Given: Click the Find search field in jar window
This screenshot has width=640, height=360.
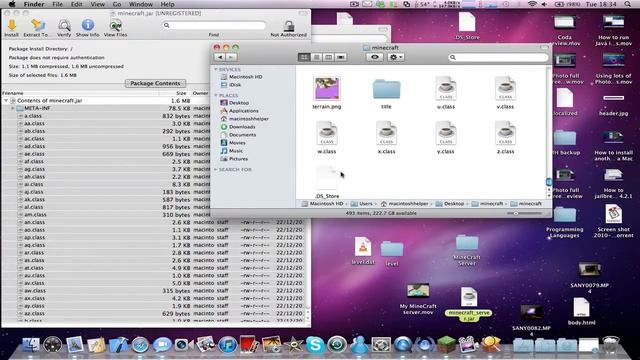Looking at the screenshot, I should pyautogui.click(x=214, y=25).
